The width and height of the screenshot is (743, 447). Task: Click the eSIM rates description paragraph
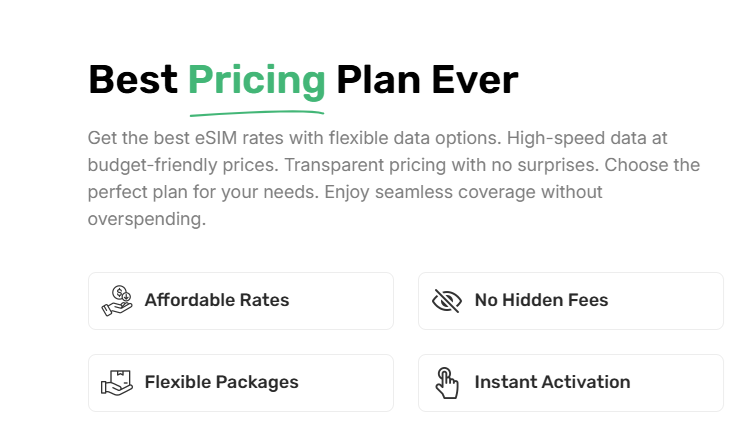click(393, 178)
